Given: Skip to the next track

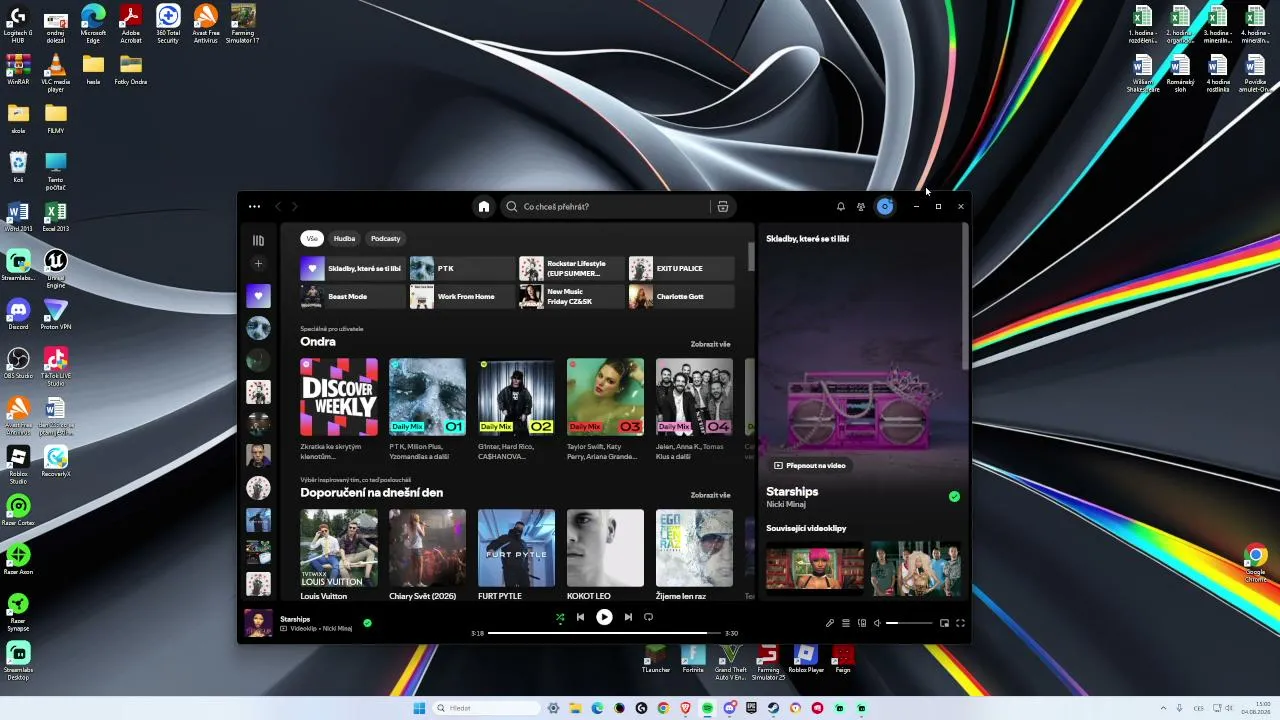Looking at the screenshot, I should tap(628, 618).
